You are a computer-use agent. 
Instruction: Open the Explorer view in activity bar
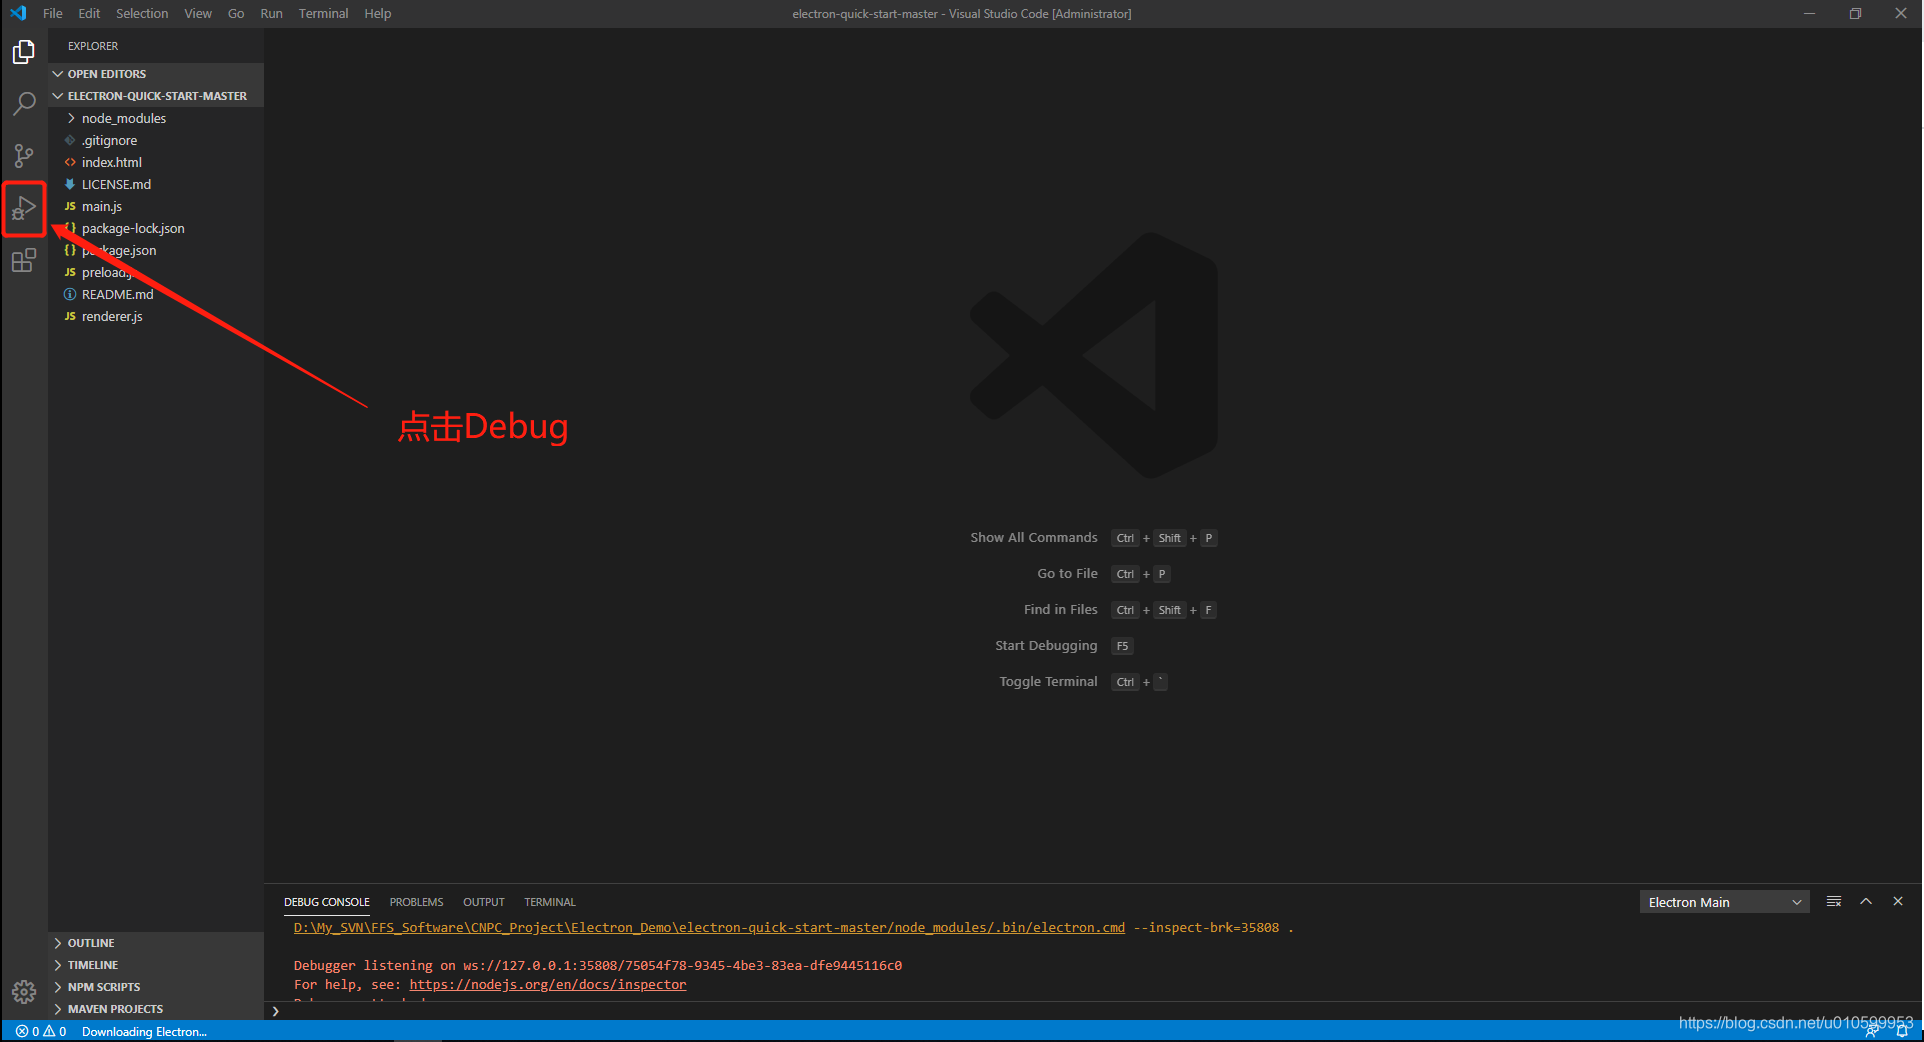24,52
